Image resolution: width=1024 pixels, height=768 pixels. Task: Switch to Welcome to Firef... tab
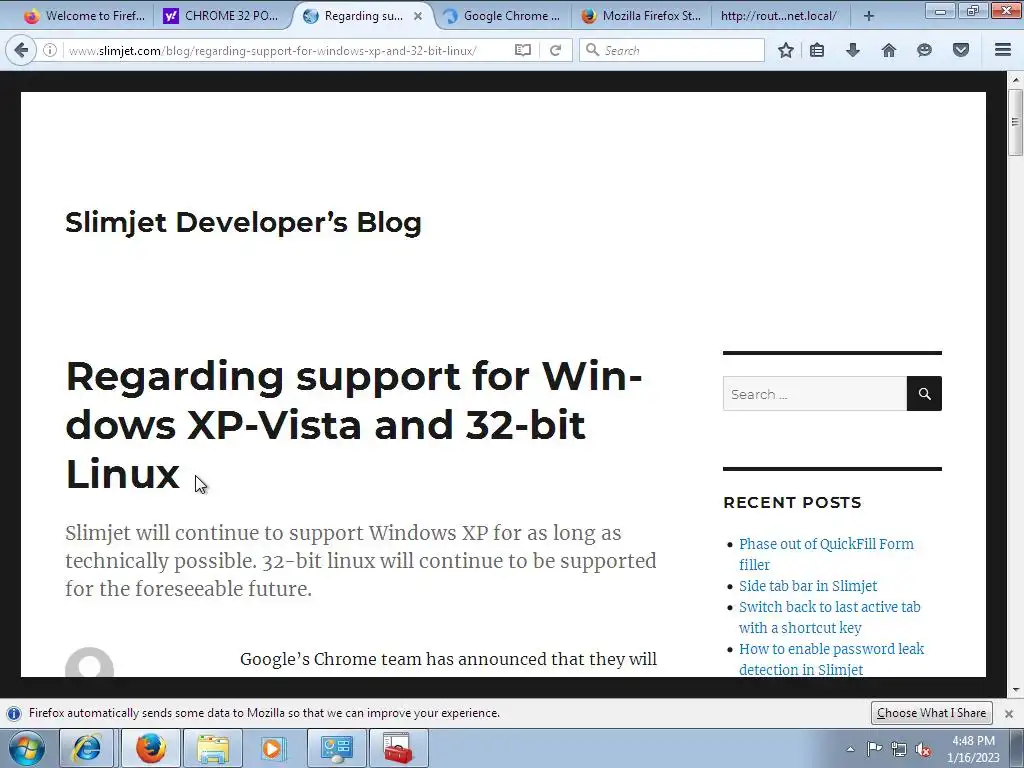[84, 16]
